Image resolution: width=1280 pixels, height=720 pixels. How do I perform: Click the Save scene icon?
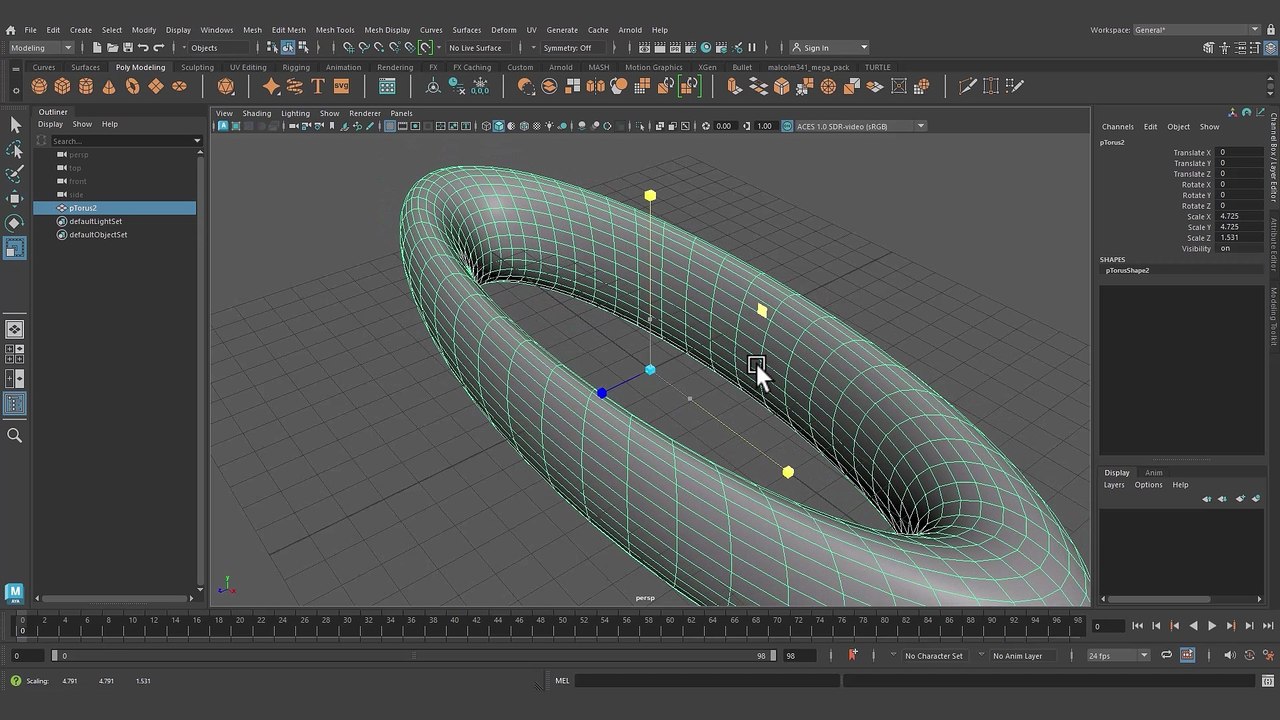click(x=127, y=48)
